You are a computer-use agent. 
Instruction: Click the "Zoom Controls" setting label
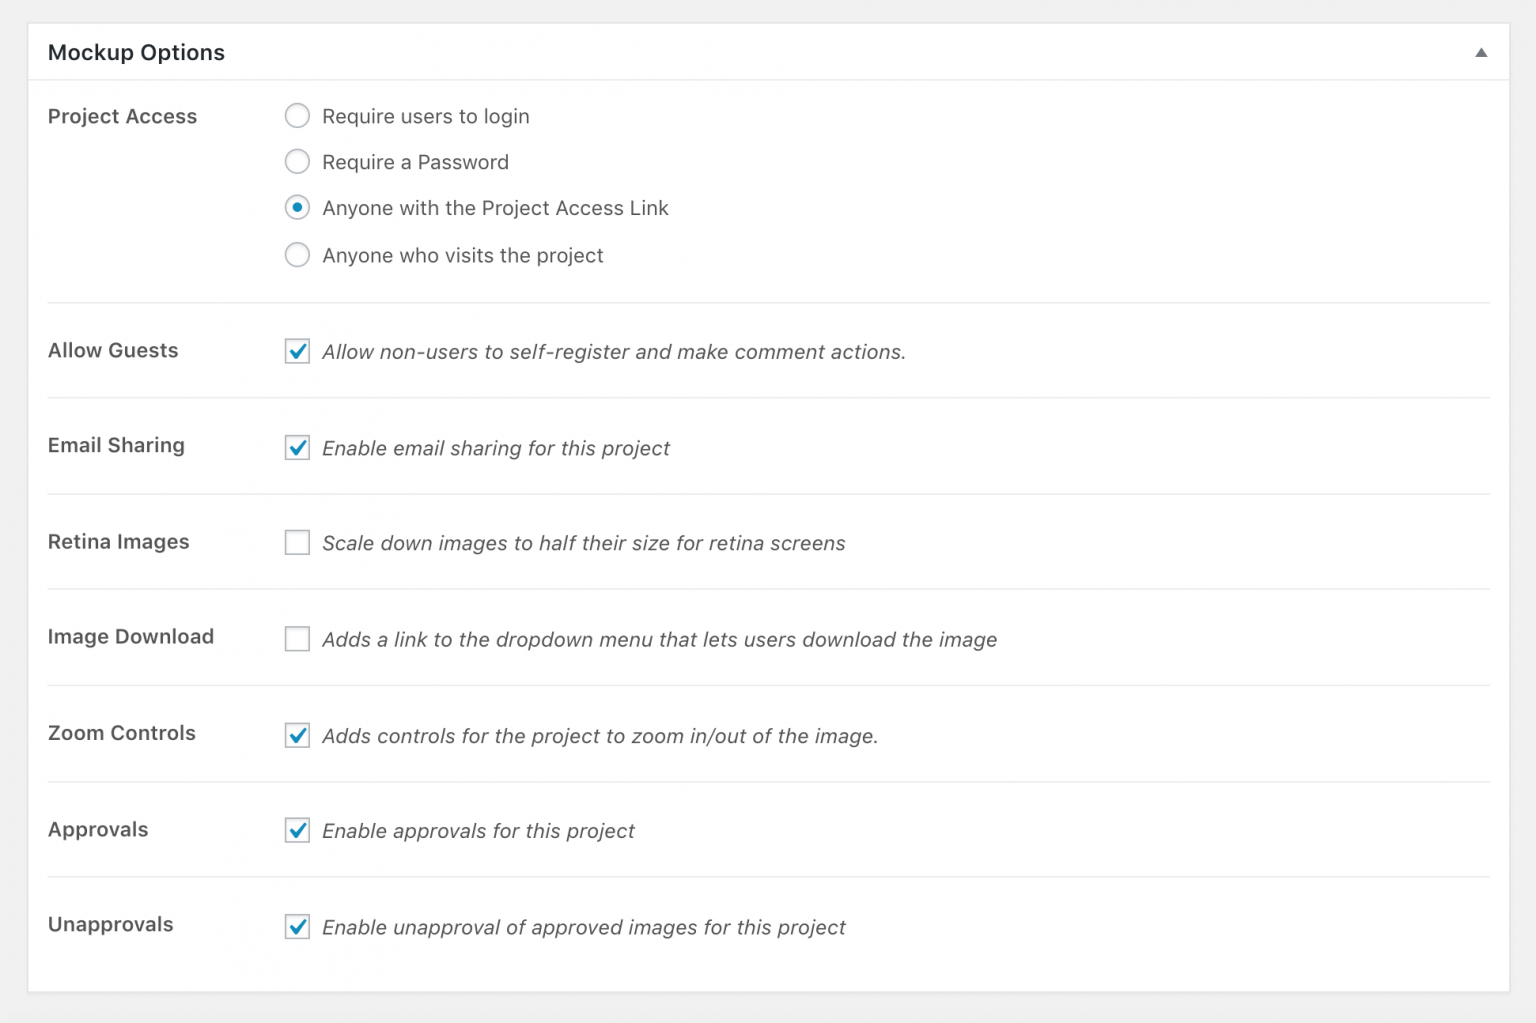(x=121, y=733)
